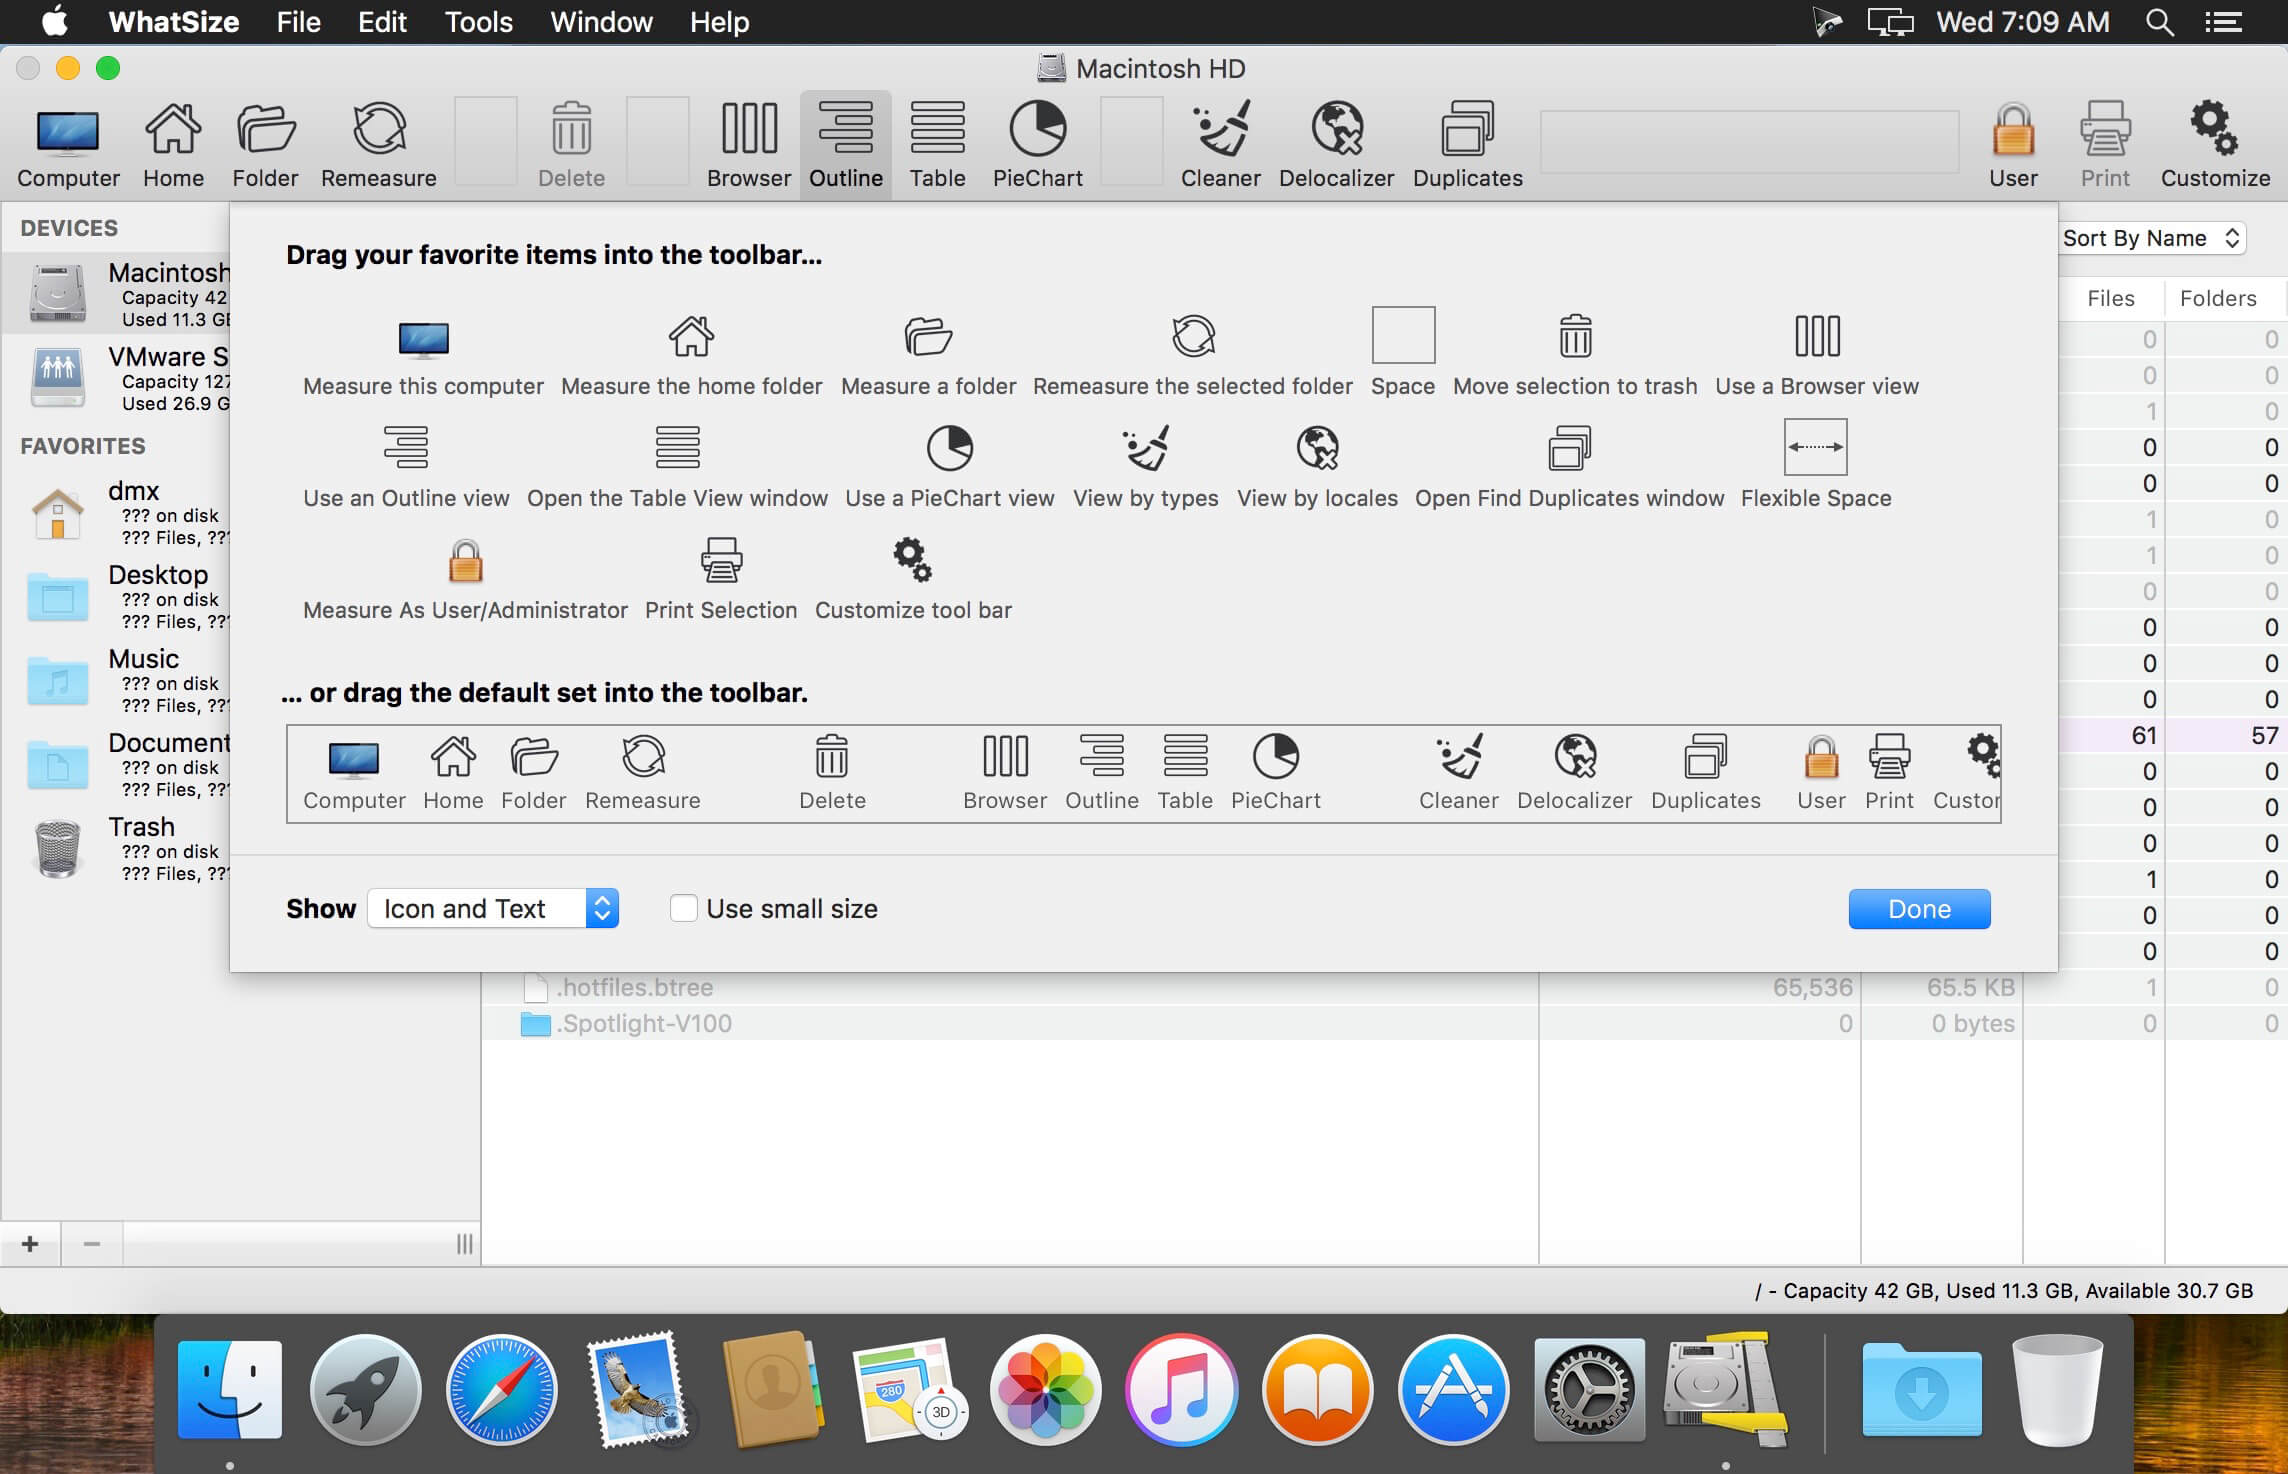The height and width of the screenshot is (1474, 2288).
Task: Select 'Use a Browser view' palette item
Action: click(x=1817, y=355)
